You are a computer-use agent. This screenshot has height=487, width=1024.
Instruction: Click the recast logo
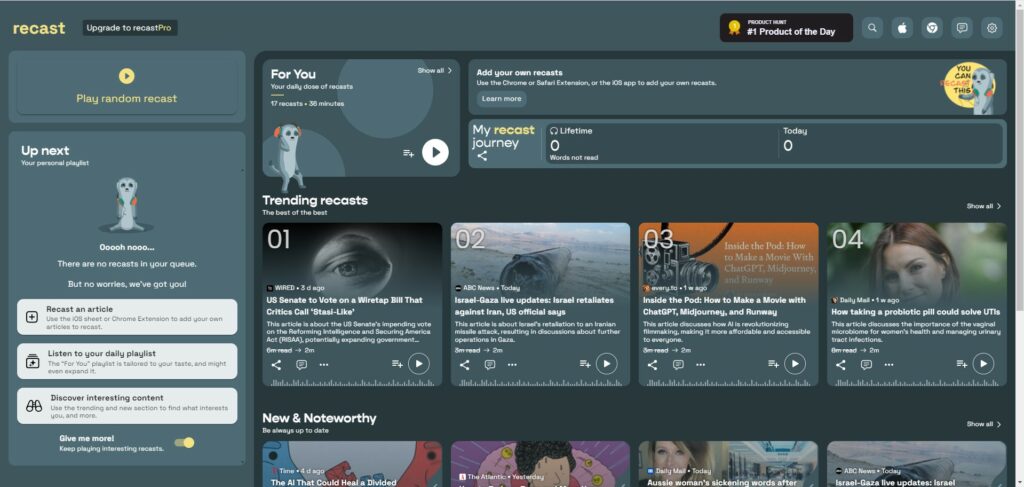(39, 28)
